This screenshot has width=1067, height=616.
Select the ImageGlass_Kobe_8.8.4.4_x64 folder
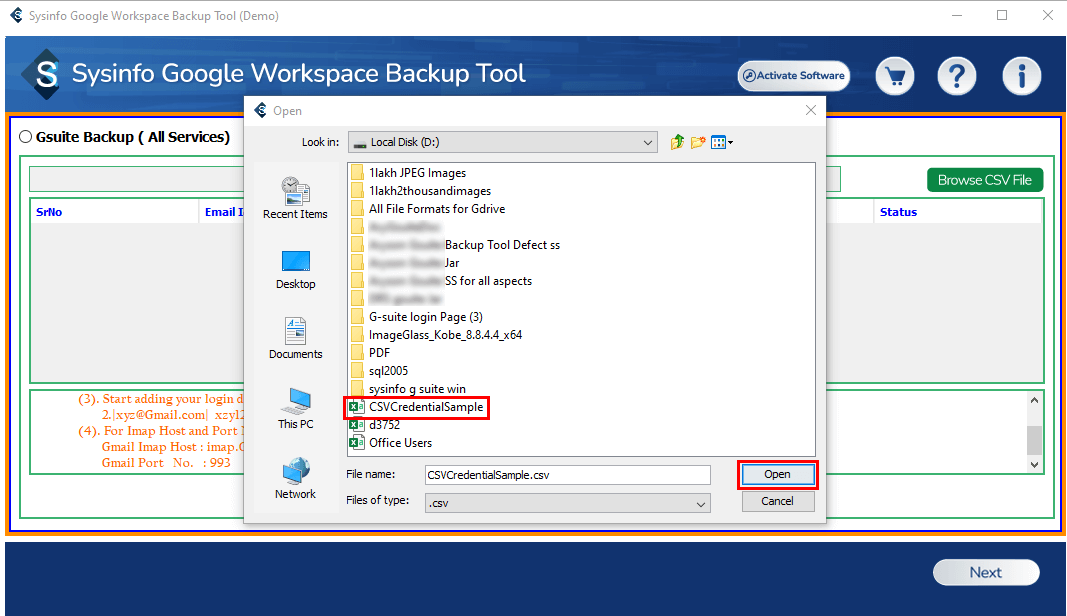tap(436, 335)
